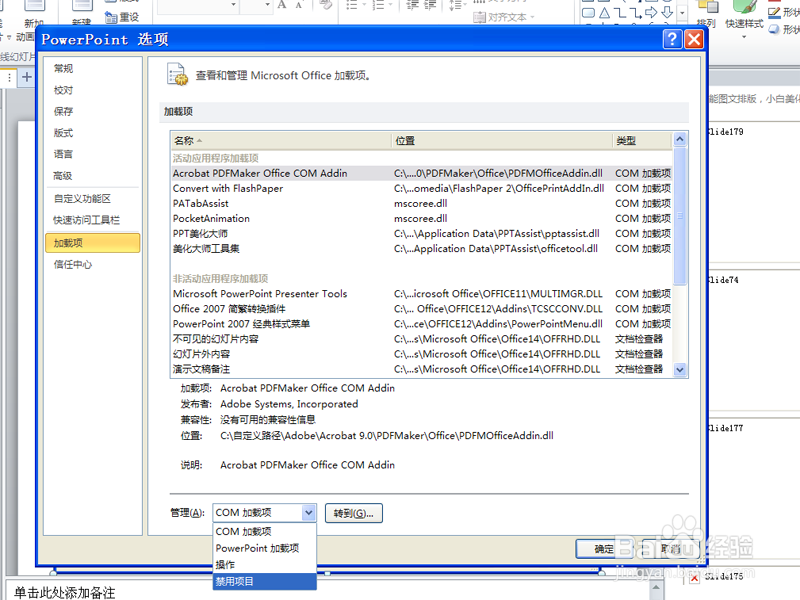
Task: Click the 取消 button
Action: [x=670, y=549]
